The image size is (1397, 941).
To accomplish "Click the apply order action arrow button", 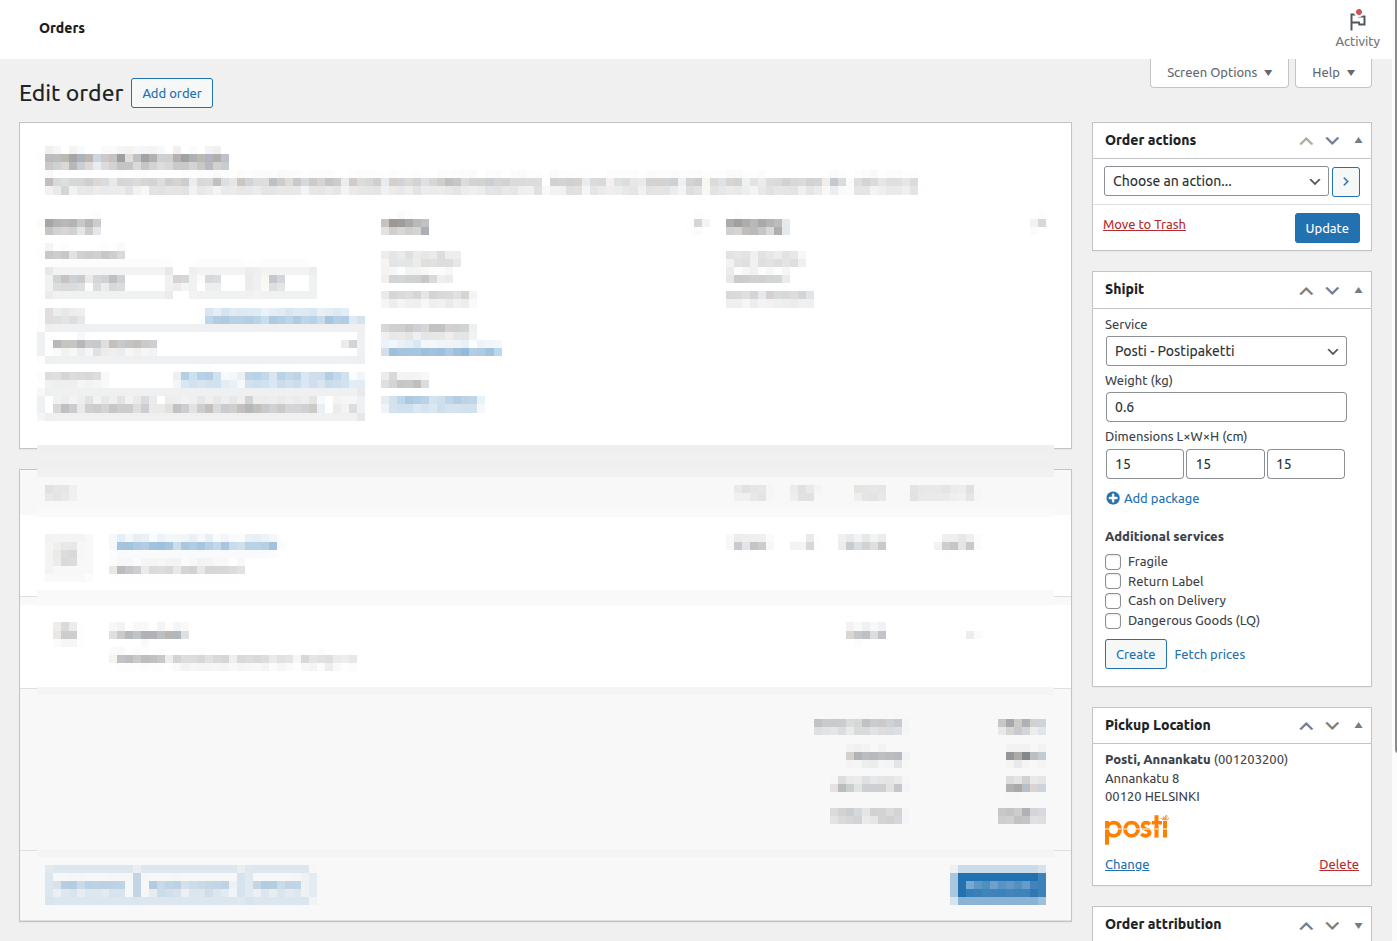I will (x=1346, y=181).
